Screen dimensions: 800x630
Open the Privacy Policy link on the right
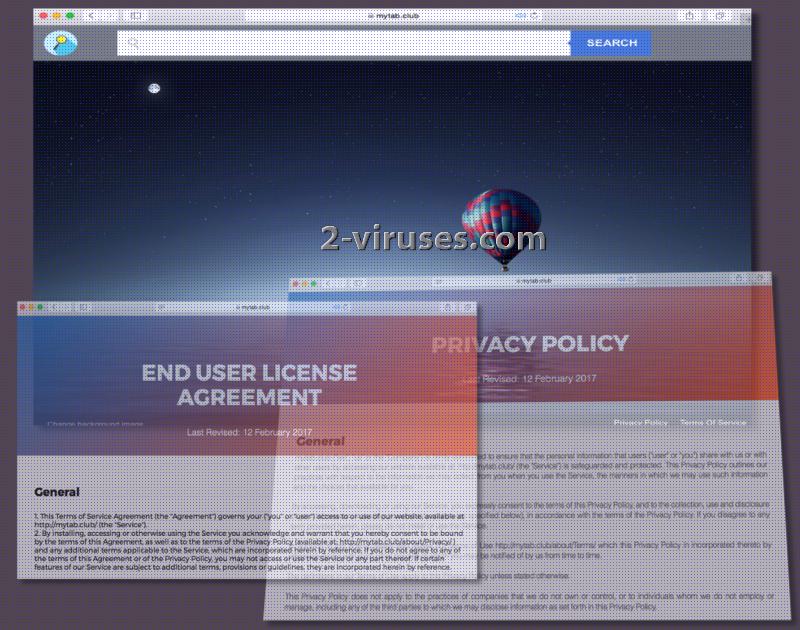coord(640,424)
